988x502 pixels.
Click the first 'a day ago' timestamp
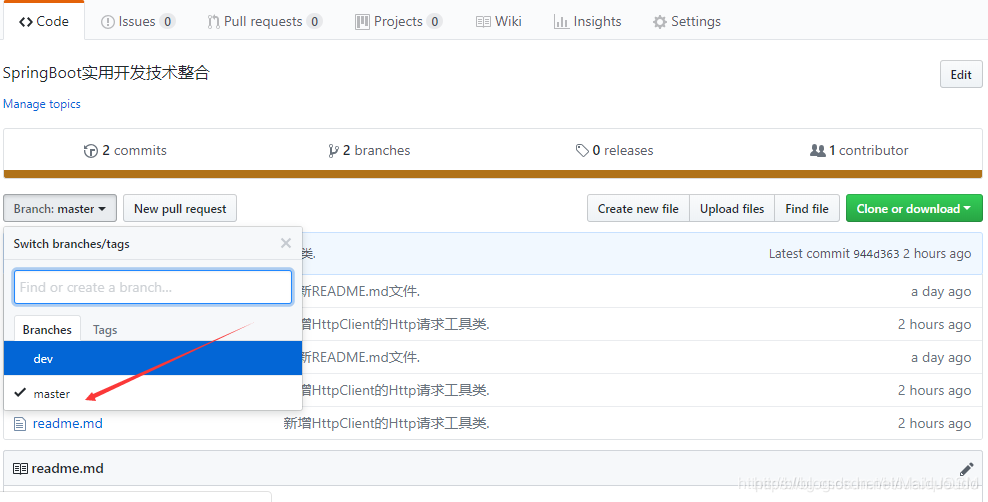click(x=941, y=292)
